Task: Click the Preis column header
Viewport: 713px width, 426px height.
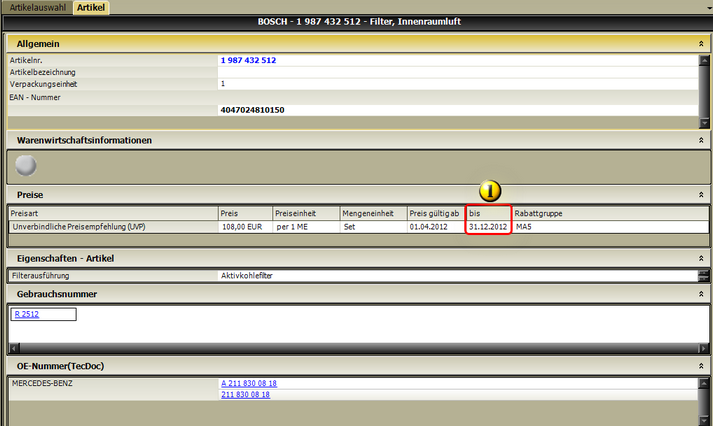Action: pyautogui.click(x=245, y=213)
